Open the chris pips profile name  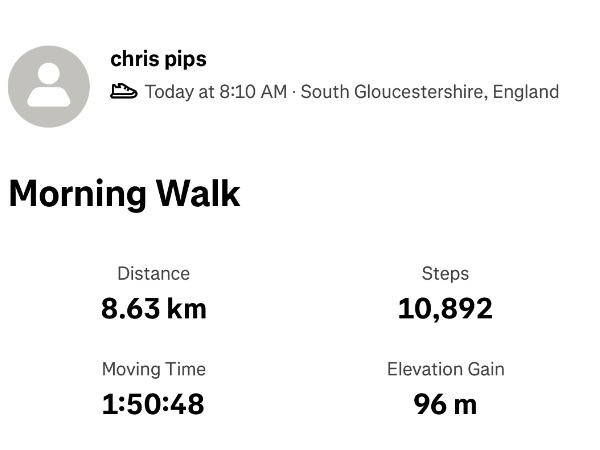point(158,59)
